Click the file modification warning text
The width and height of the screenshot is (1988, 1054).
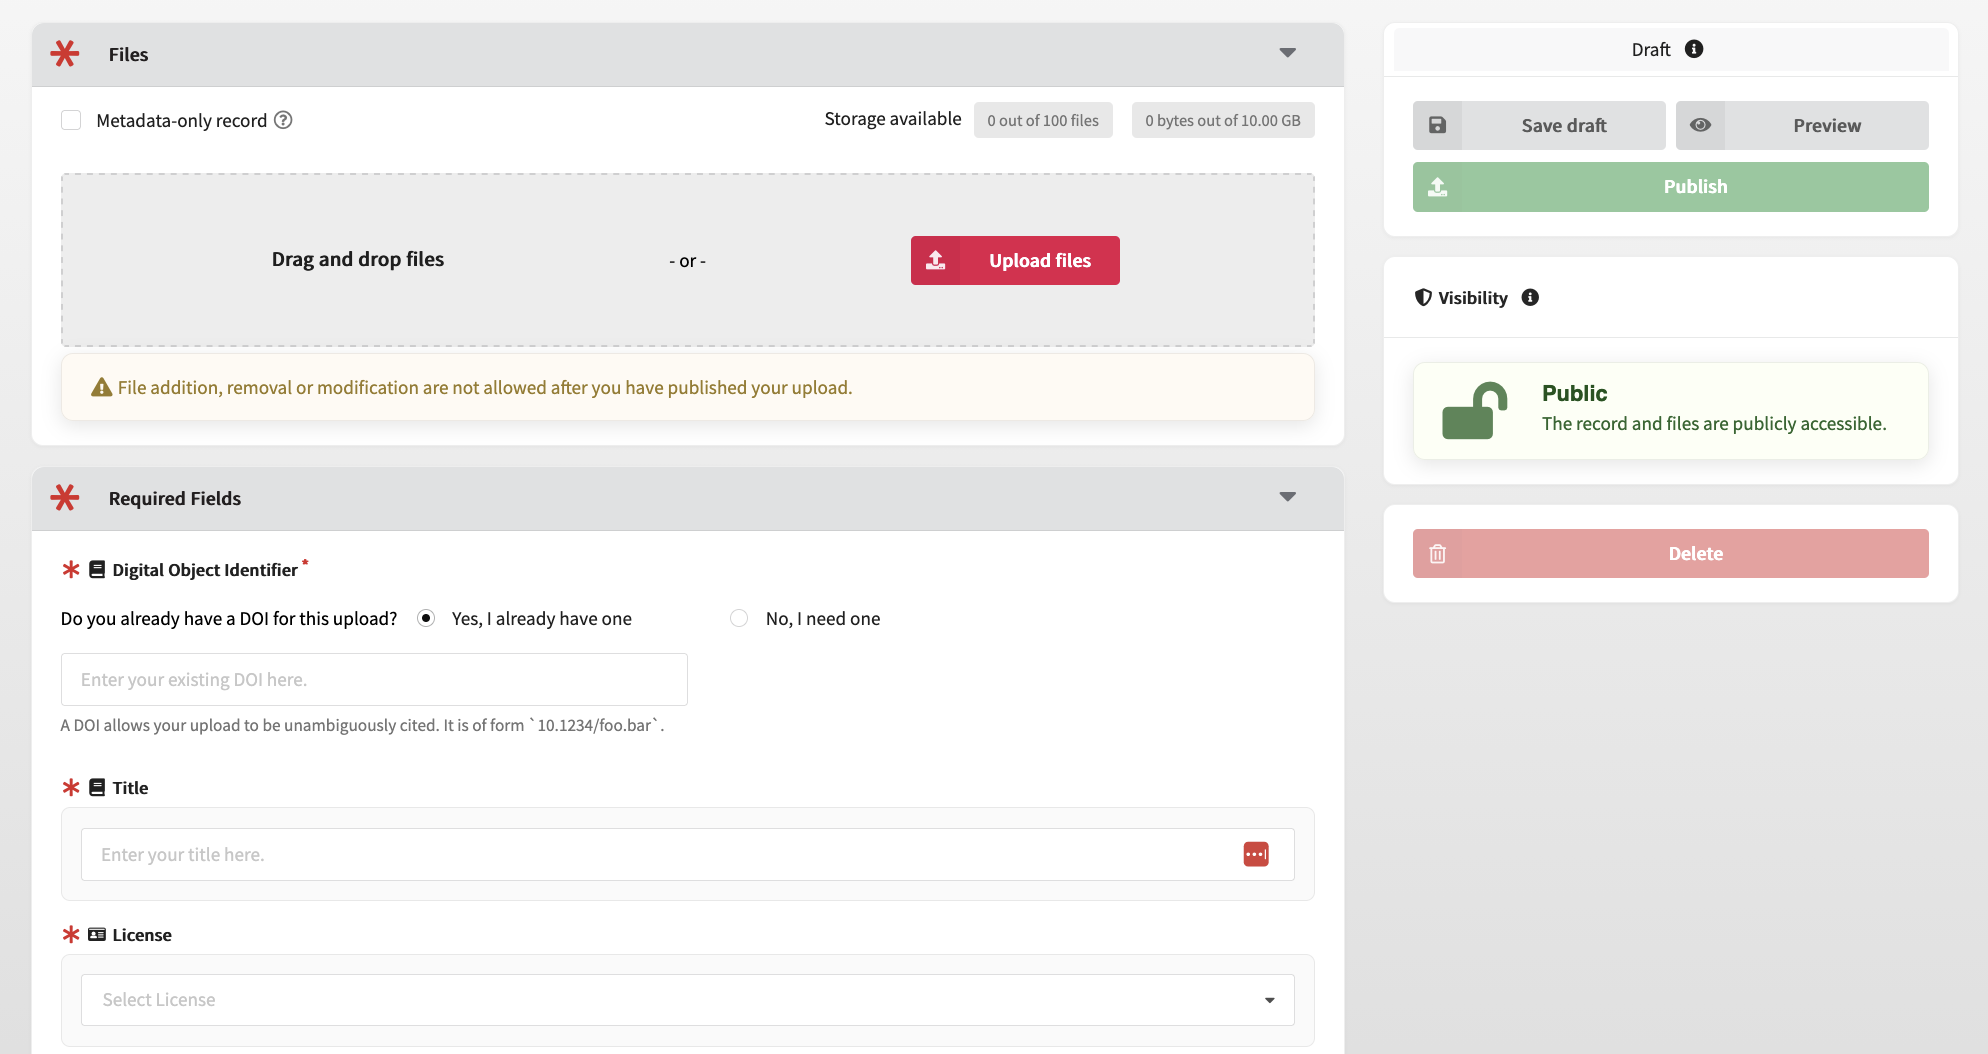[485, 388]
